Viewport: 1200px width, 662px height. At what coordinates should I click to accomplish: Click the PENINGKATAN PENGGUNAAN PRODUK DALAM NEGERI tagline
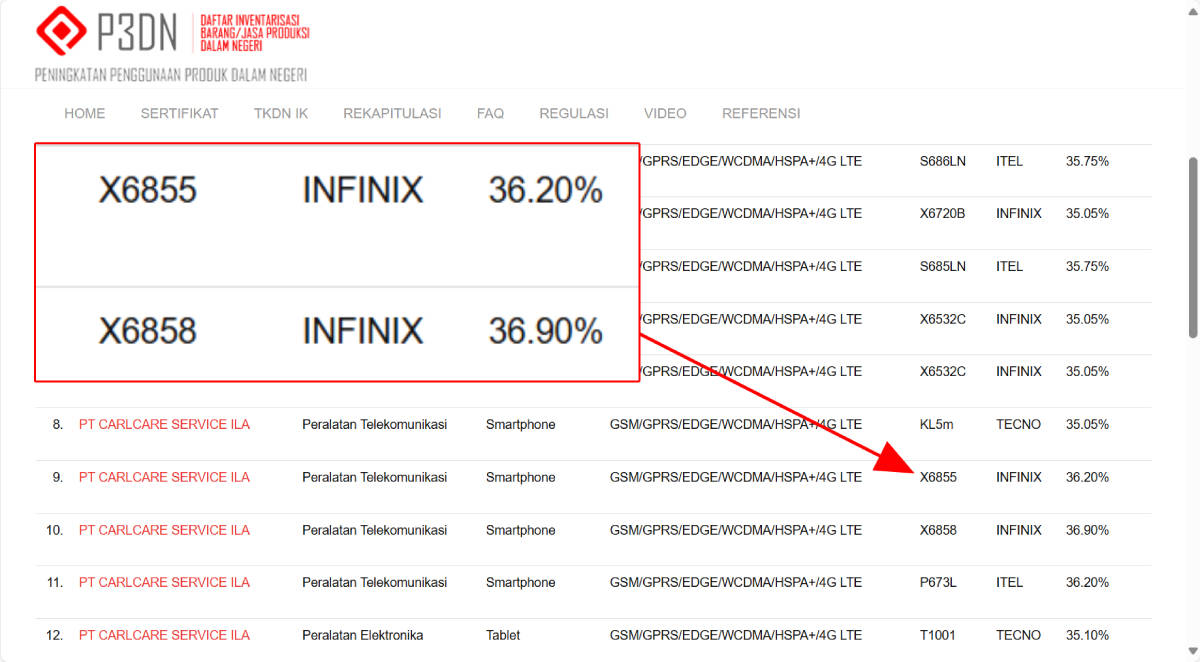point(171,75)
